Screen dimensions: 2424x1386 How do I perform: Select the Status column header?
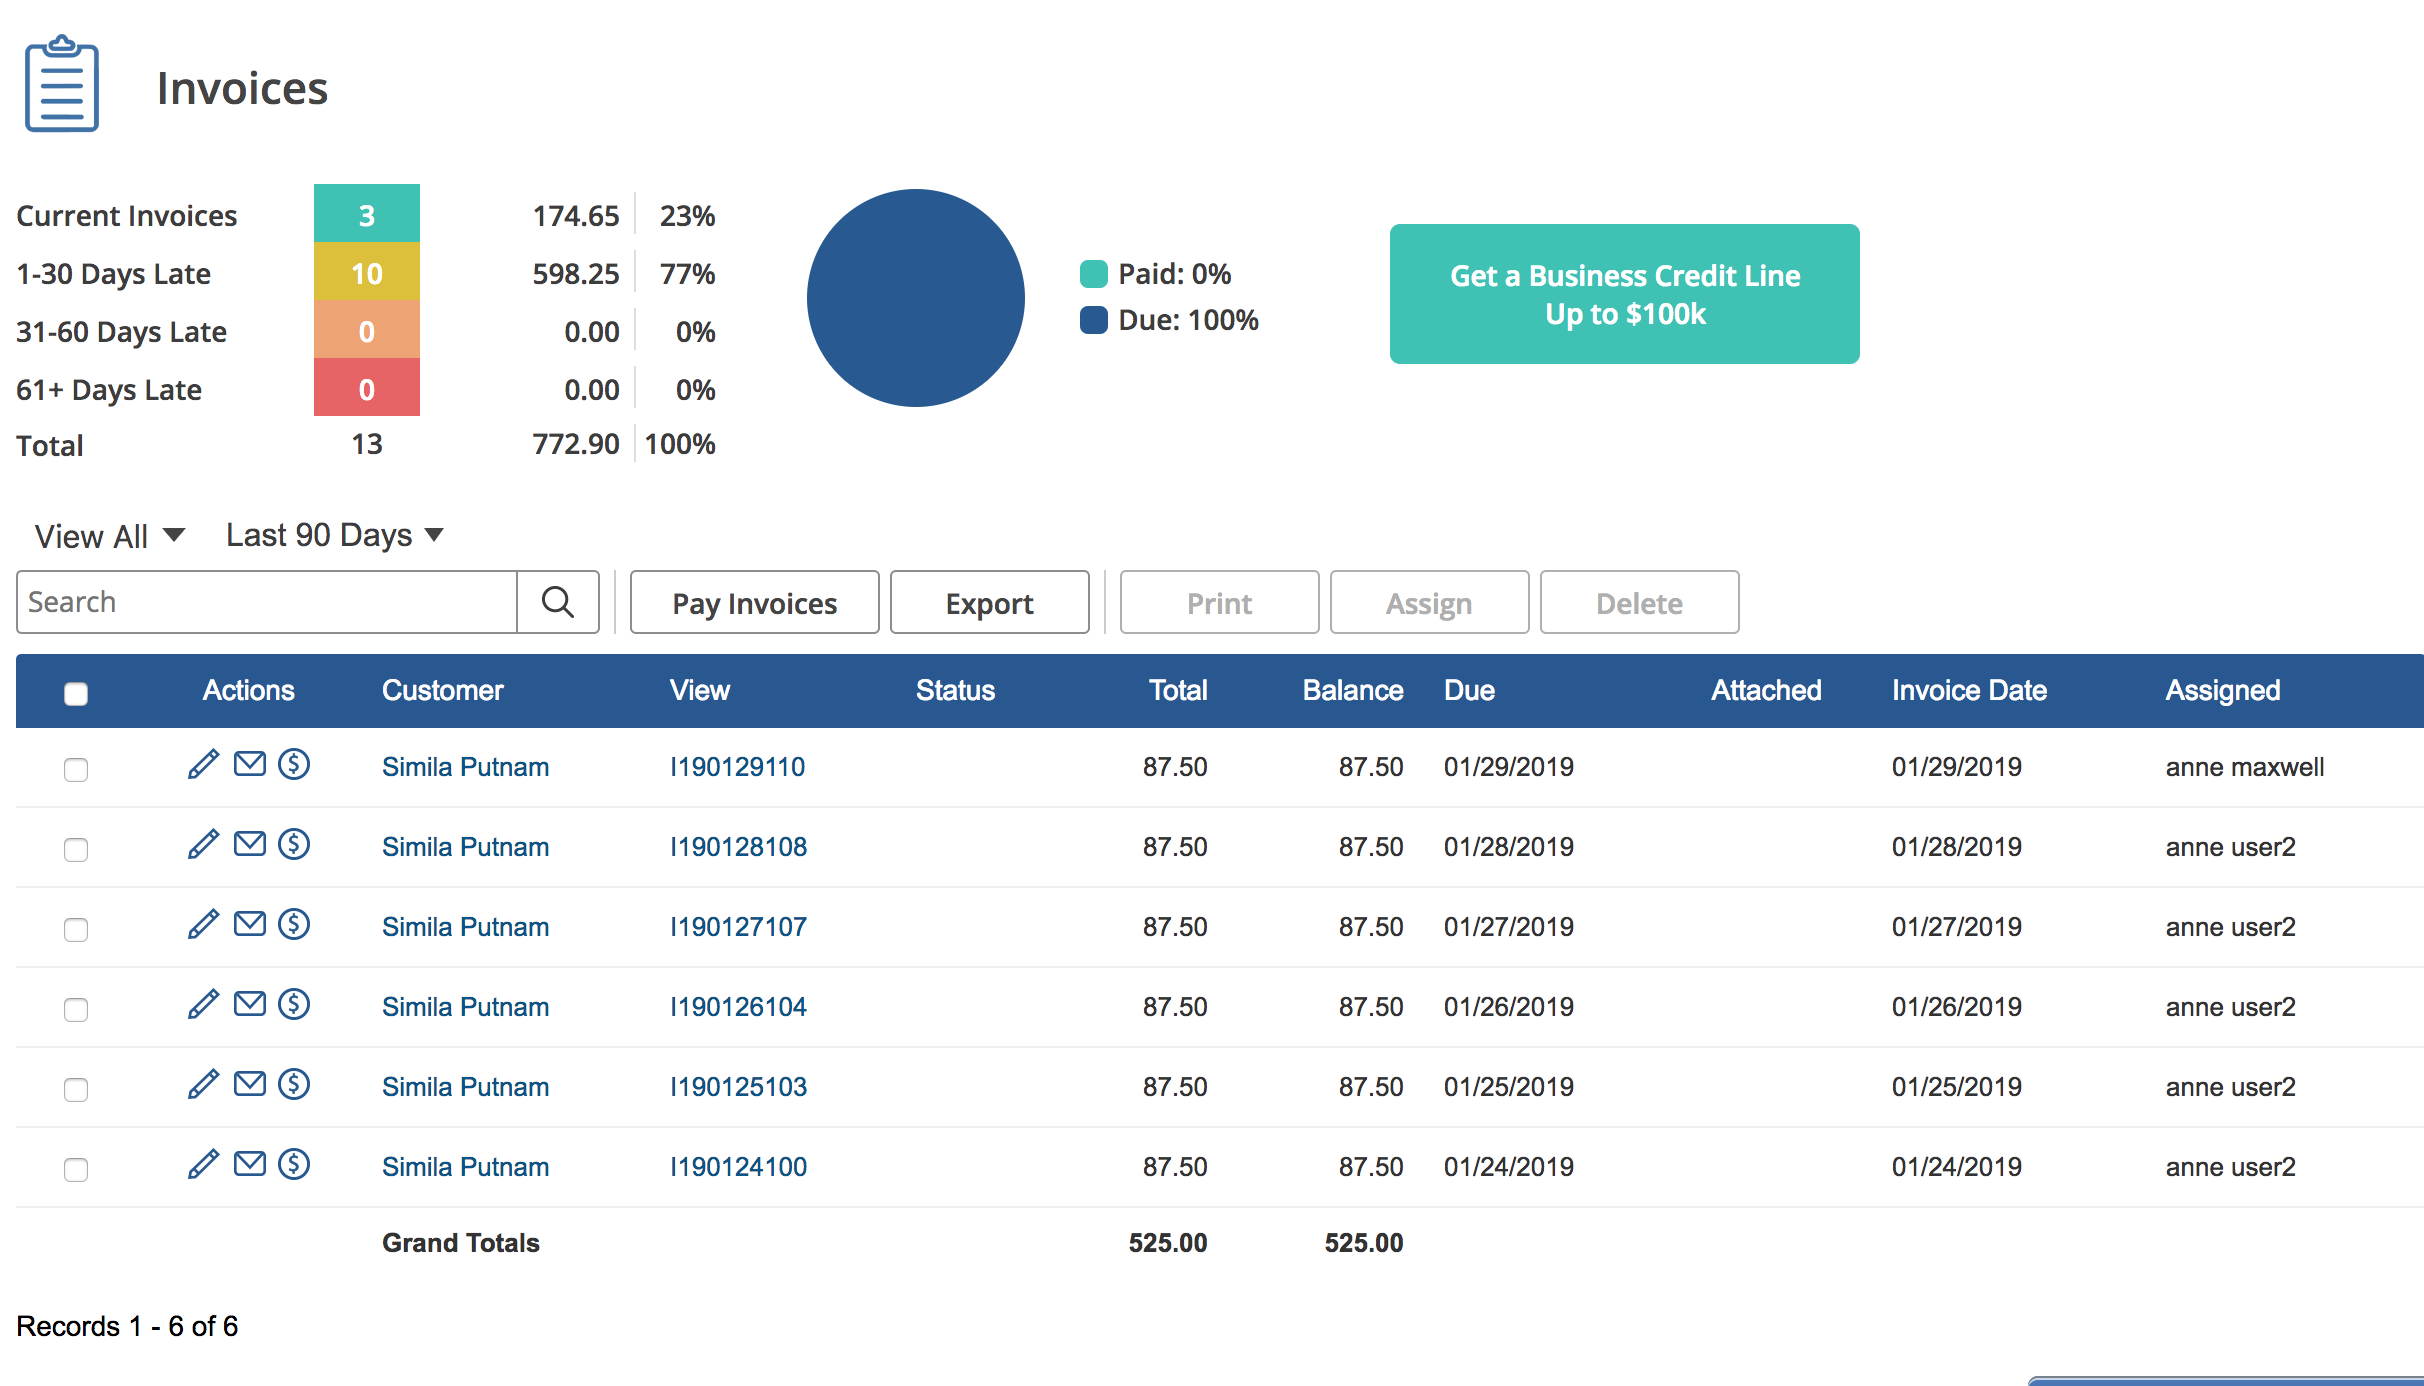(955, 690)
